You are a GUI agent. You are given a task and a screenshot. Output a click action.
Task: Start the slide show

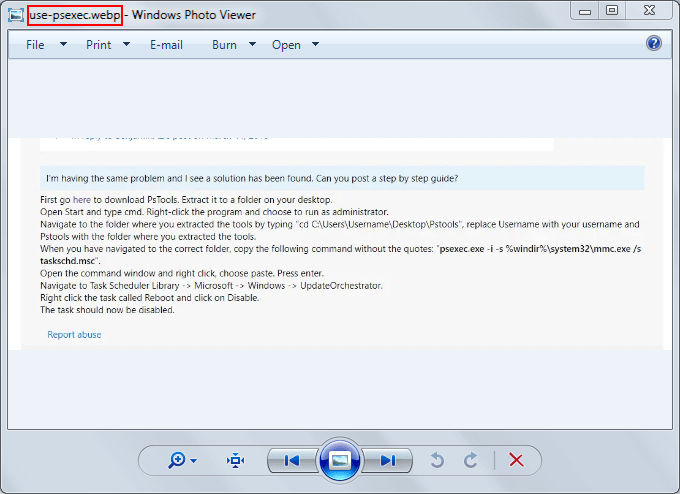click(x=340, y=460)
